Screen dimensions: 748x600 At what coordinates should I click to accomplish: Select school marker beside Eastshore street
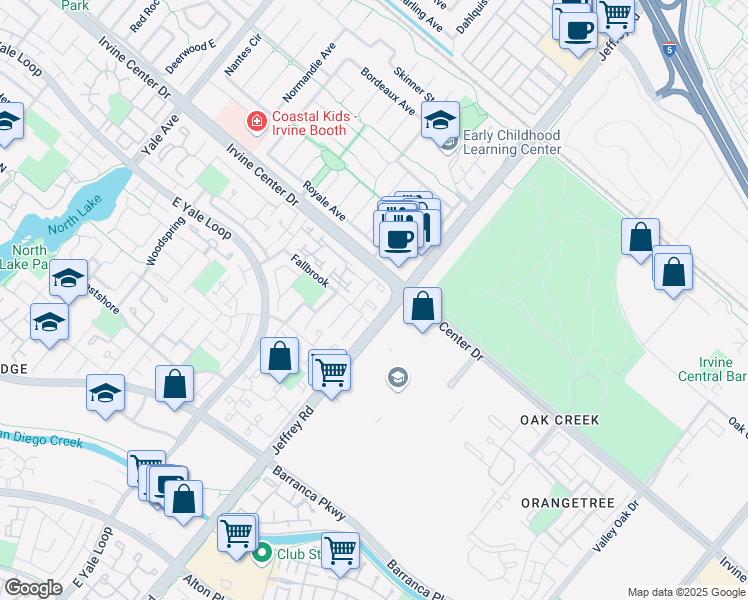click(x=49, y=325)
